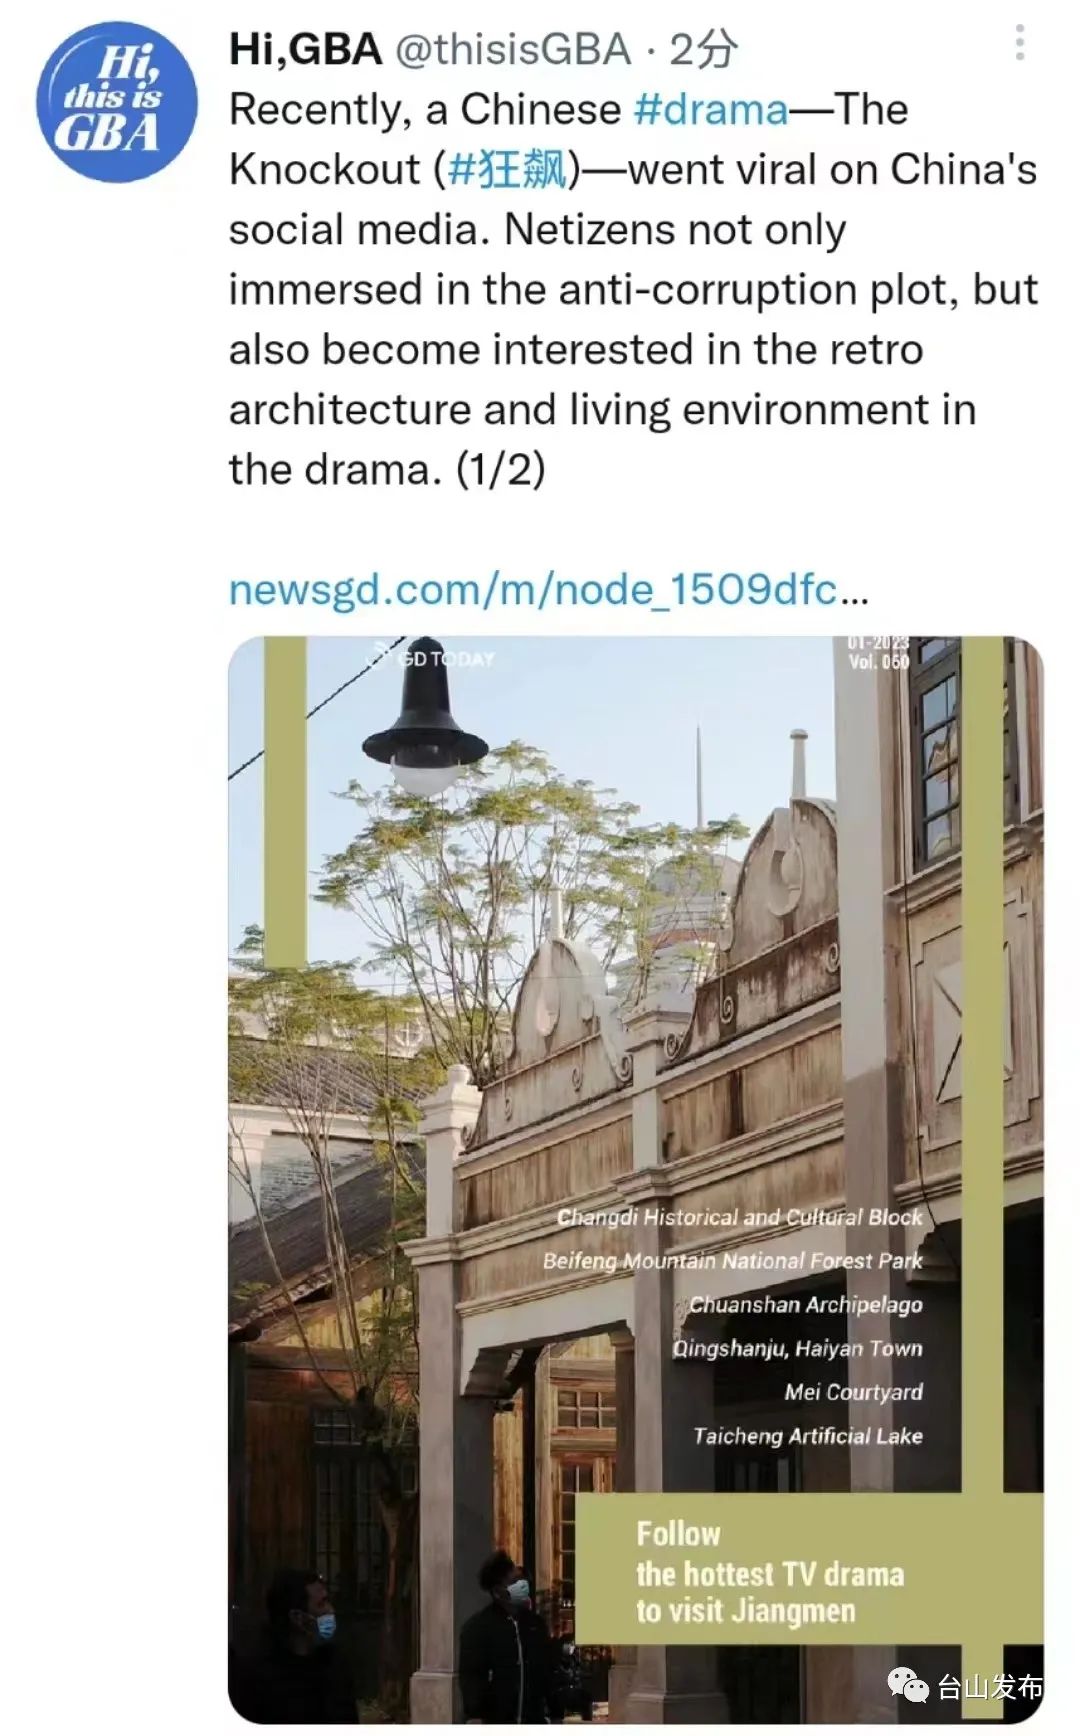Select Mei Courtyard listing
Image resolution: width=1080 pixels, height=1736 pixels.
pyautogui.click(x=853, y=1392)
